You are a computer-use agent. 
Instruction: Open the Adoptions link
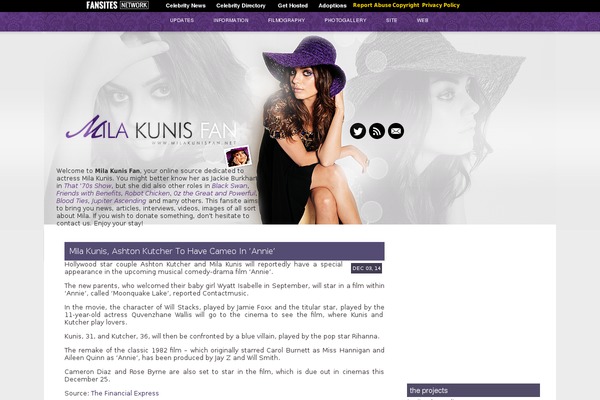[x=332, y=6]
